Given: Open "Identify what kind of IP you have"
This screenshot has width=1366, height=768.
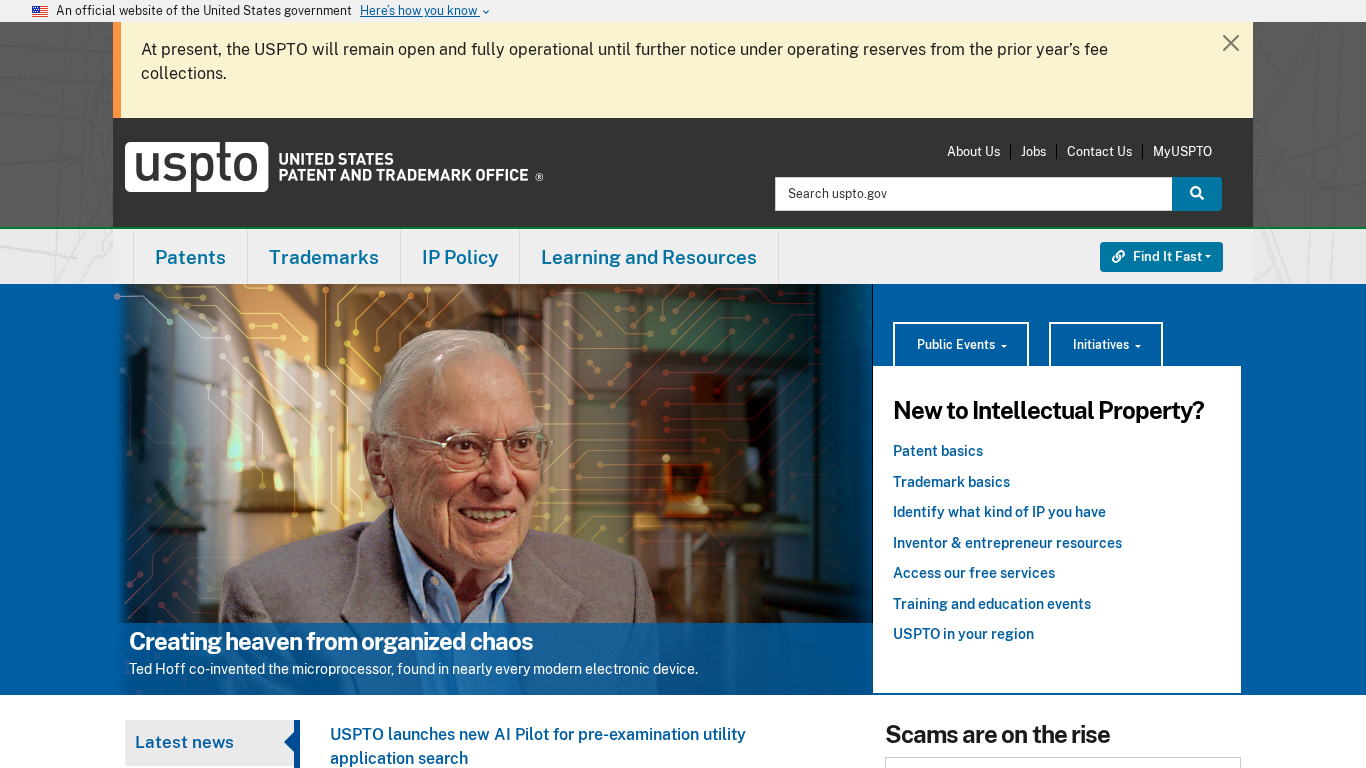Looking at the screenshot, I should [999, 512].
